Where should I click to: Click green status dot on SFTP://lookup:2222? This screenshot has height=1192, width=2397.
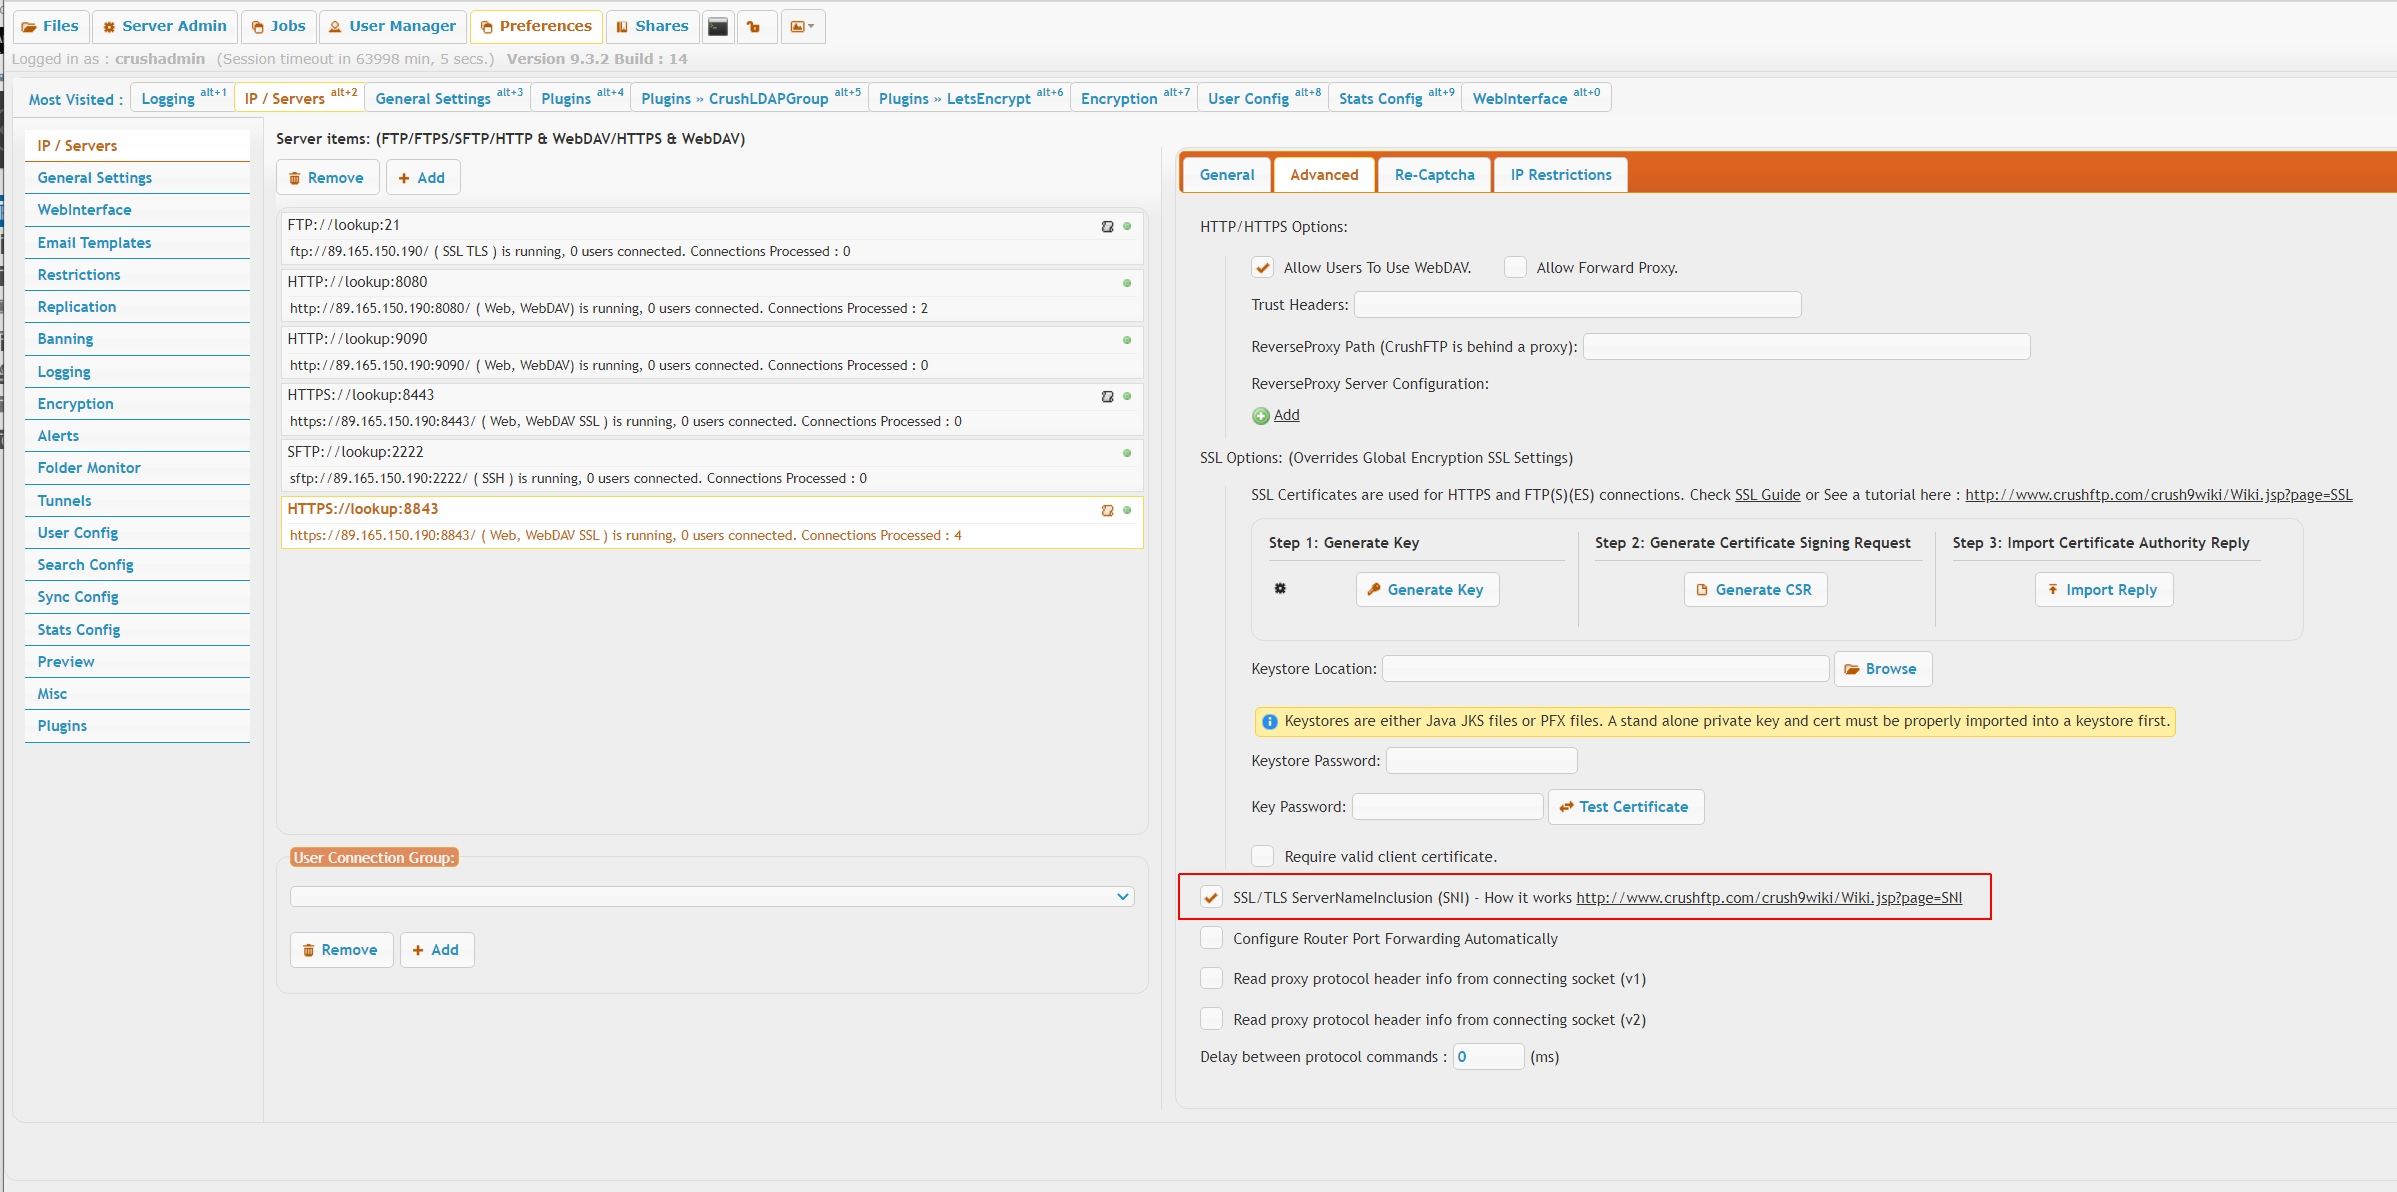pyautogui.click(x=1127, y=453)
